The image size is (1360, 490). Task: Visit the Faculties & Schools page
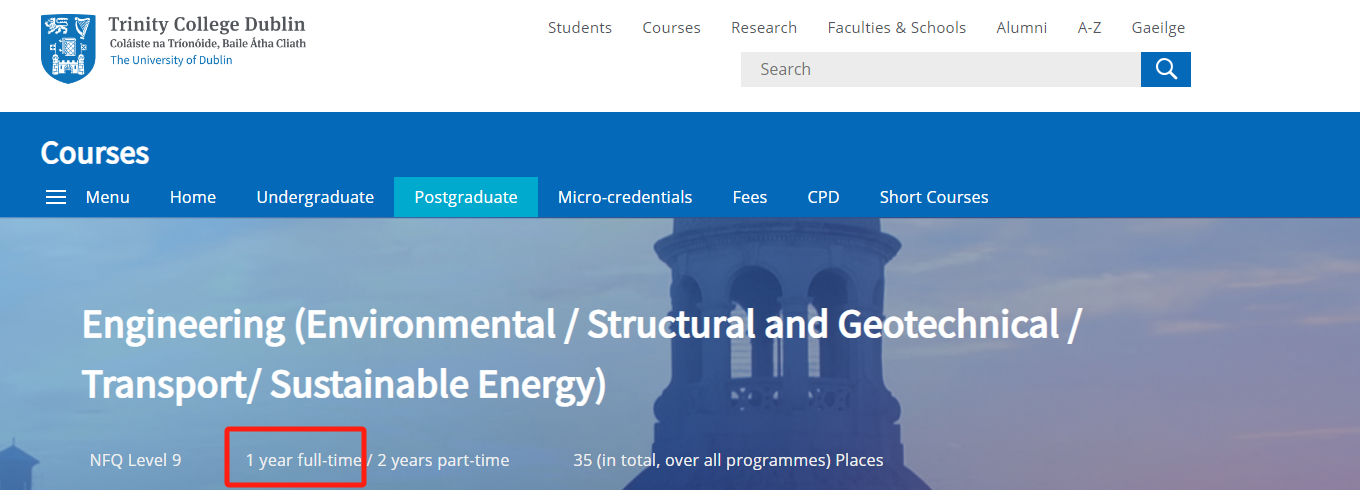[896, 27]
